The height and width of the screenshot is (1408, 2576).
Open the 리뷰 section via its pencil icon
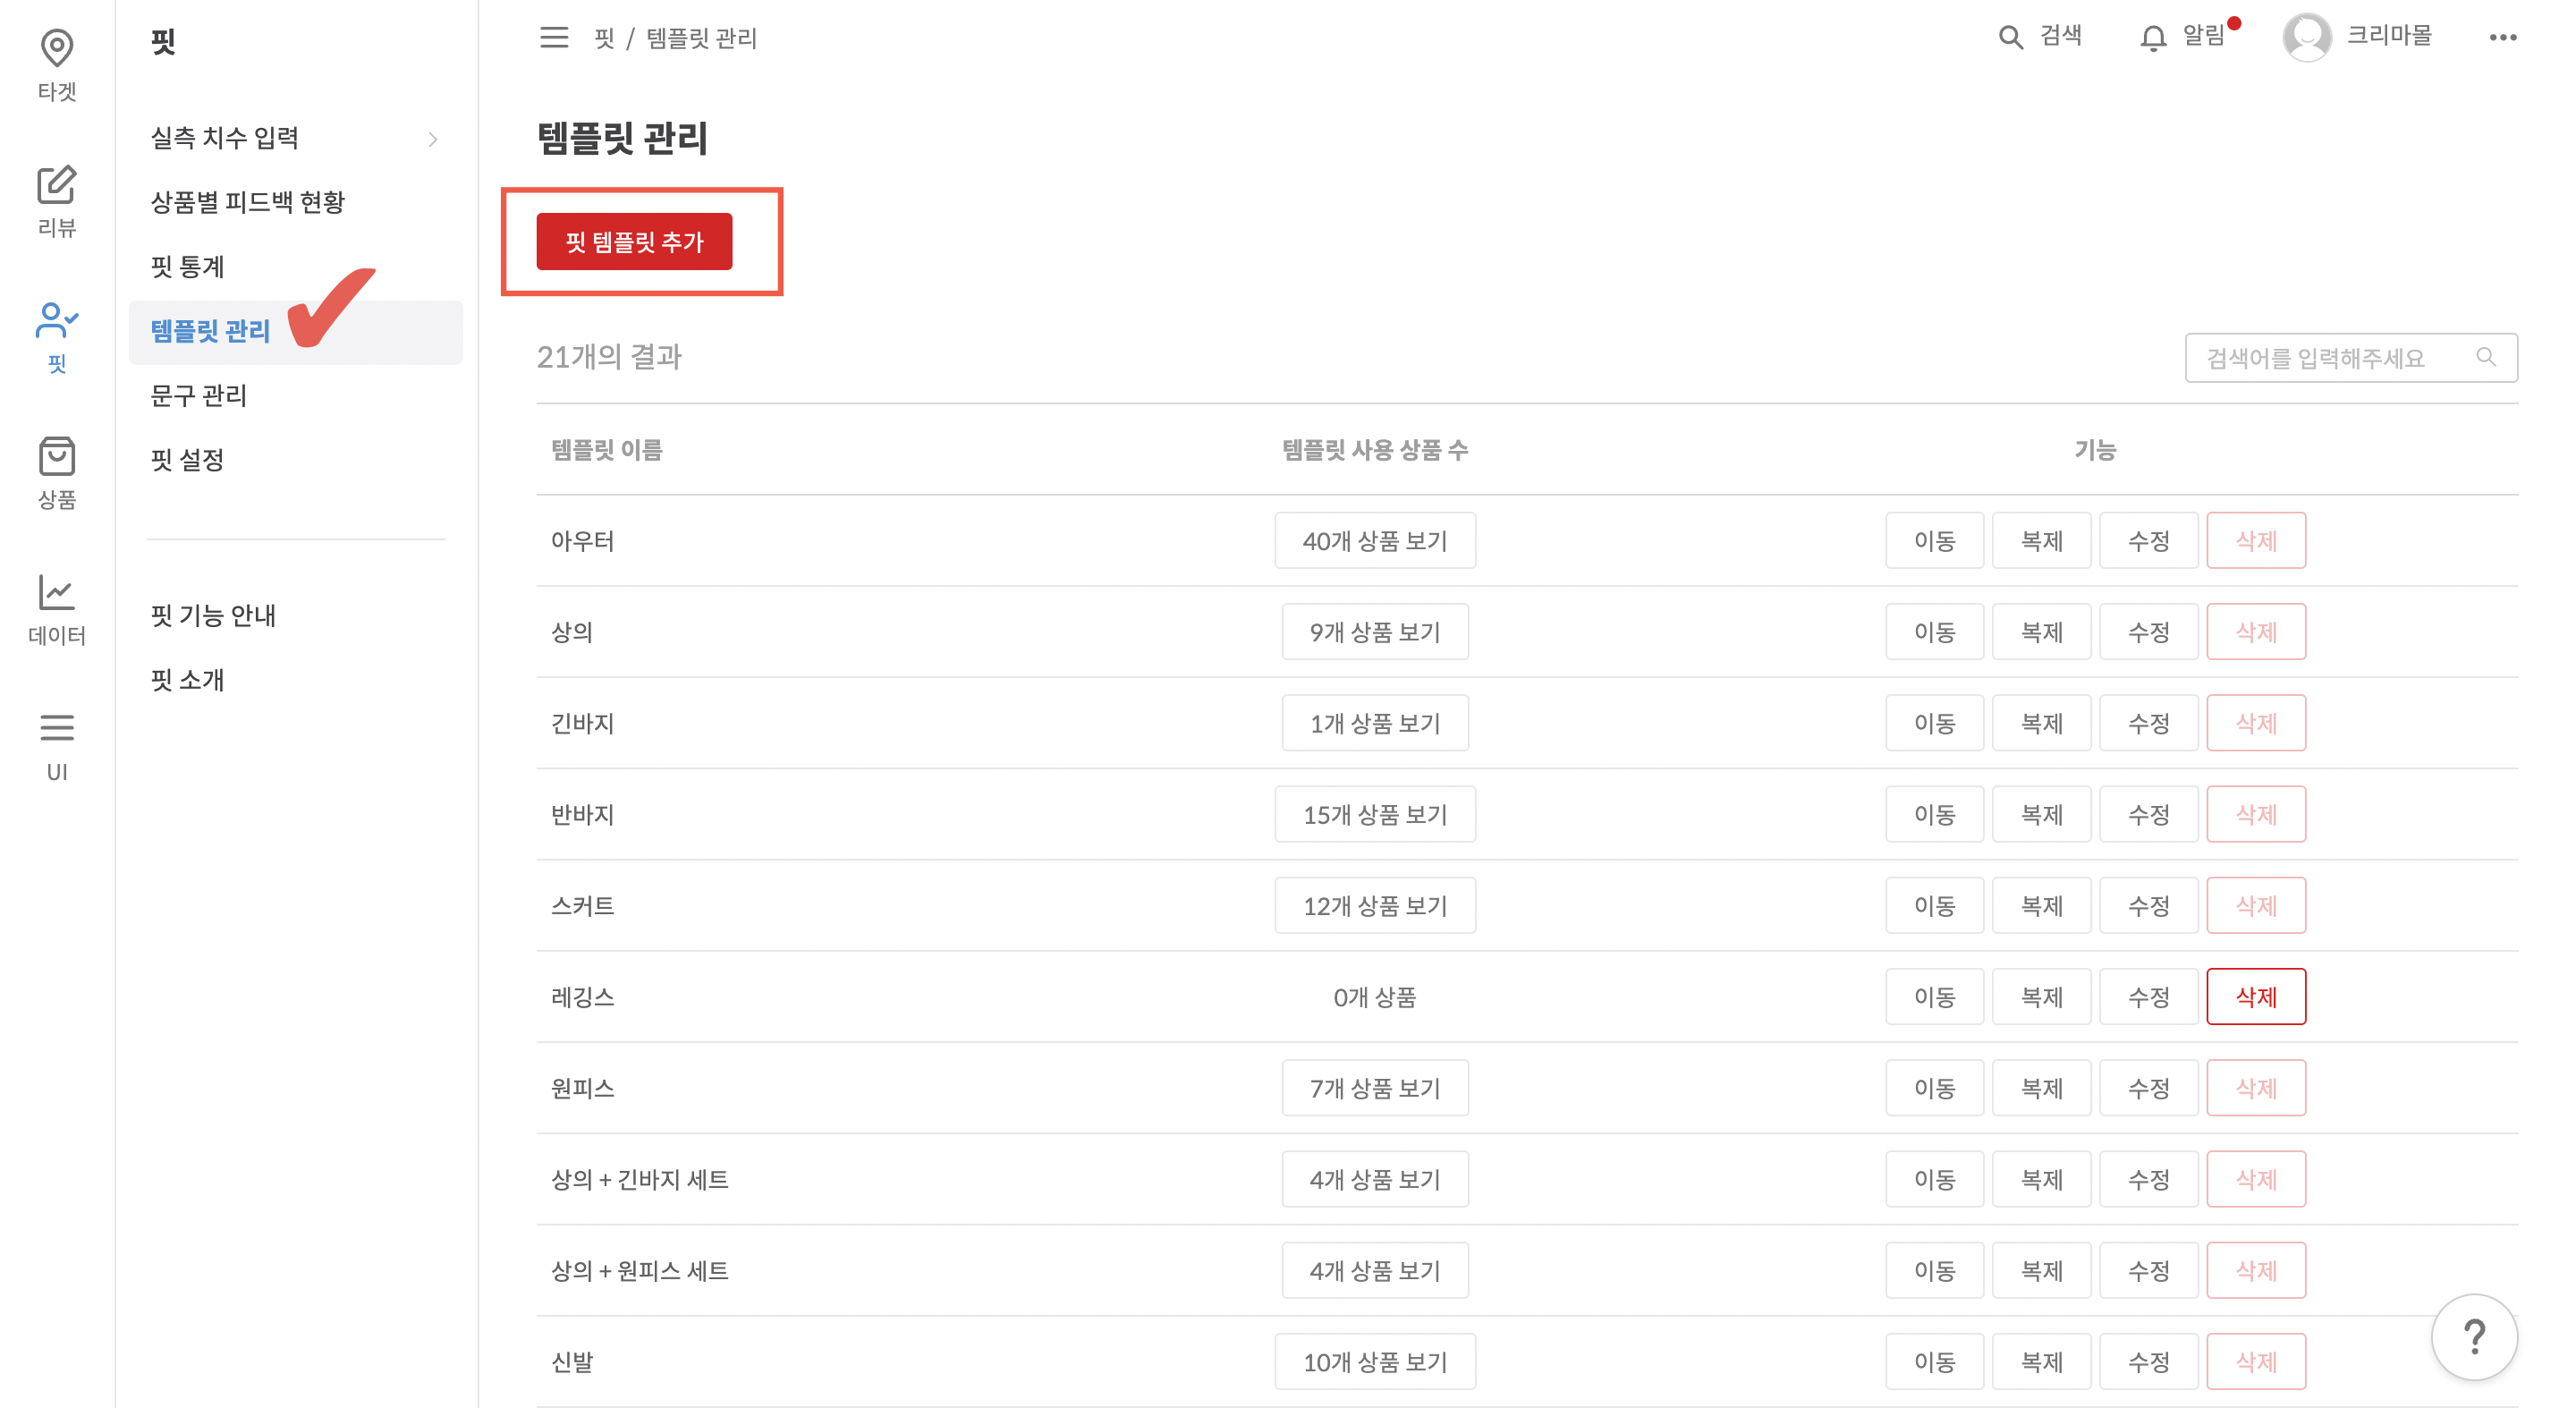pyautogui.click(x=57, y=186)
